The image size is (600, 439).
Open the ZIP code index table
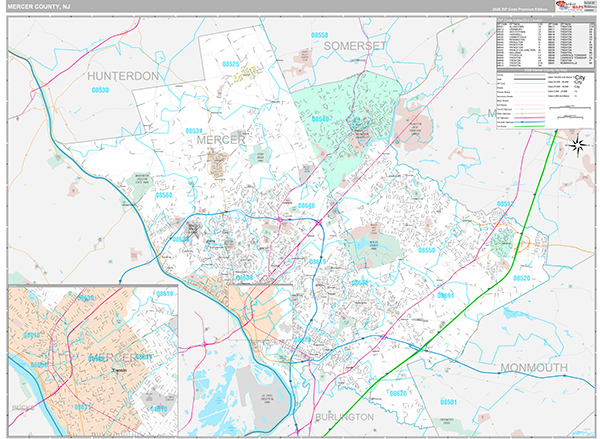pos(538,45)
